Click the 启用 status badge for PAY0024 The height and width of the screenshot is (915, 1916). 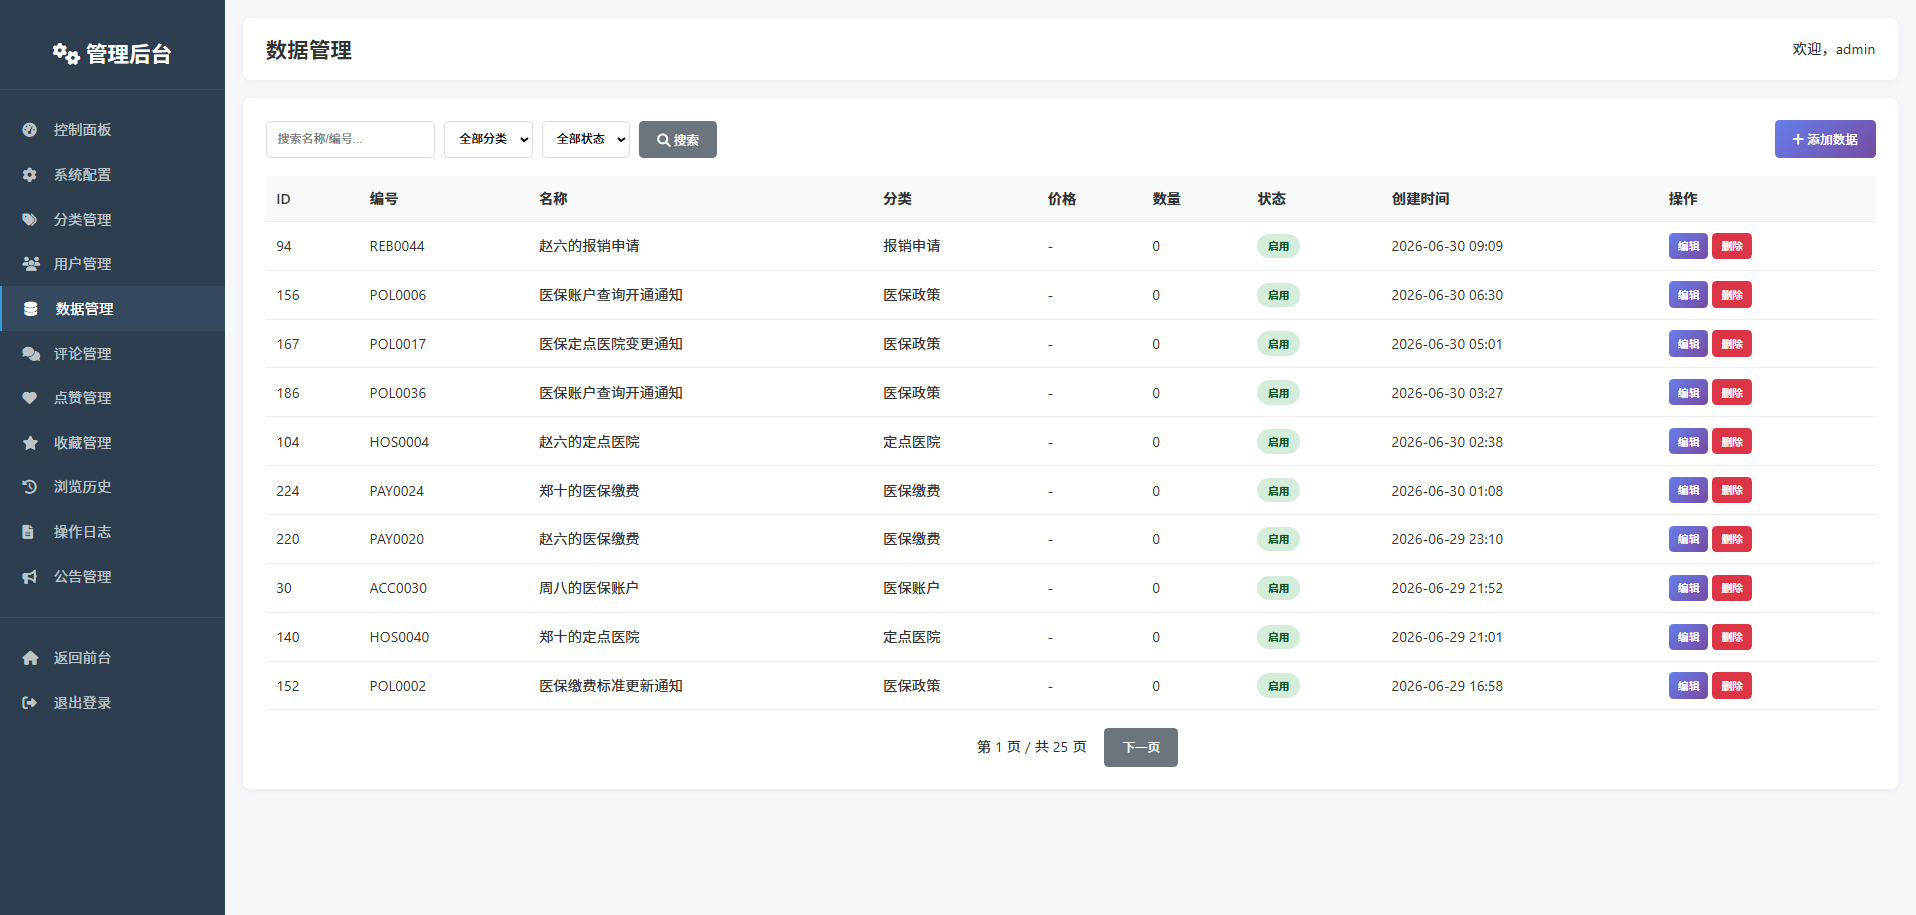click(1278, 491)
